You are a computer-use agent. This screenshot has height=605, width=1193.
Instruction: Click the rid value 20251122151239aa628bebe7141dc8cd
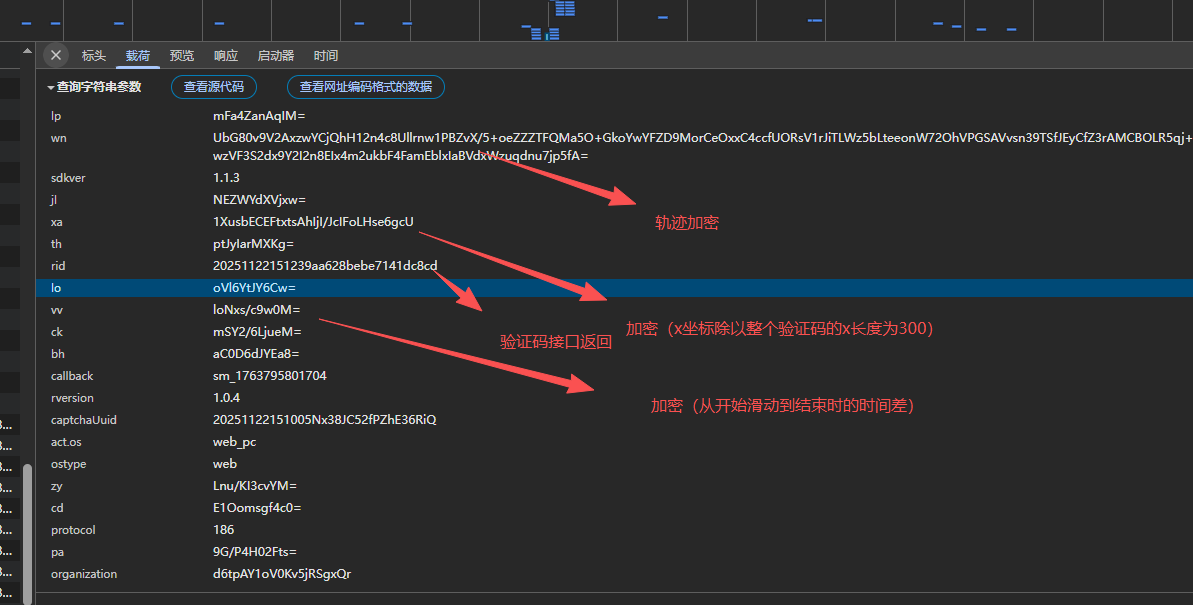click(325, 266)
